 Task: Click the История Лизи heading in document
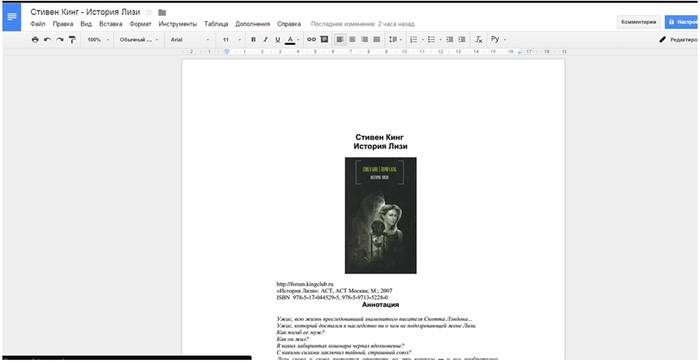point(380,146)
